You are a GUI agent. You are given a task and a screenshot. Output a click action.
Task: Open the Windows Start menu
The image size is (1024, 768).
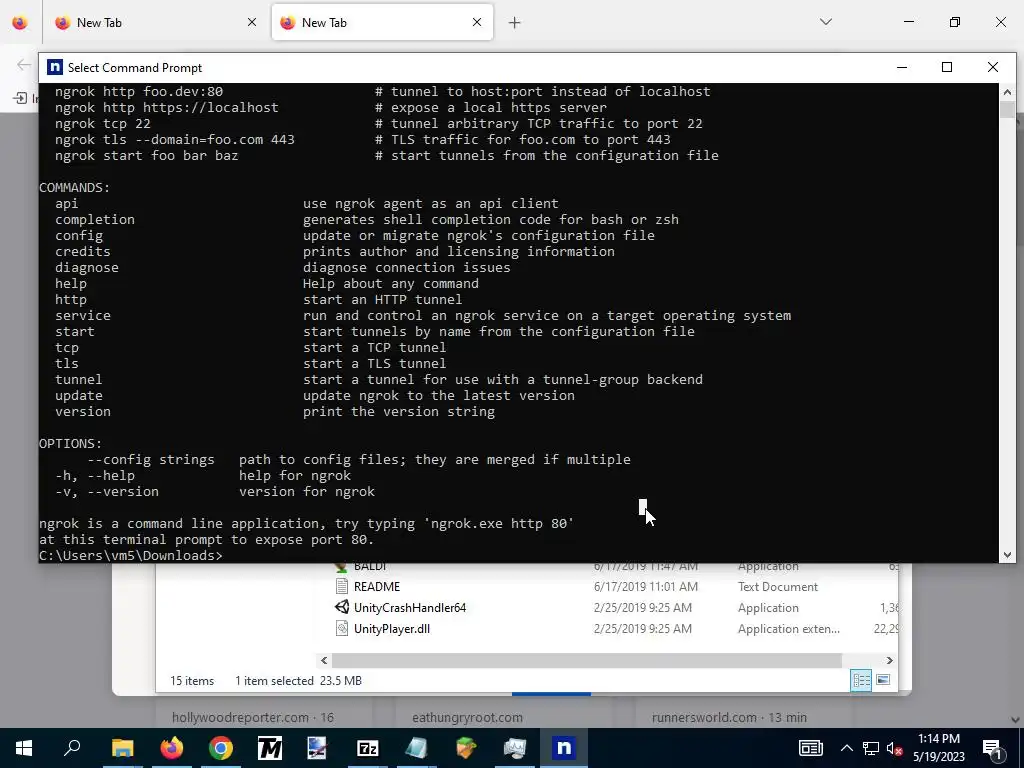24,748
